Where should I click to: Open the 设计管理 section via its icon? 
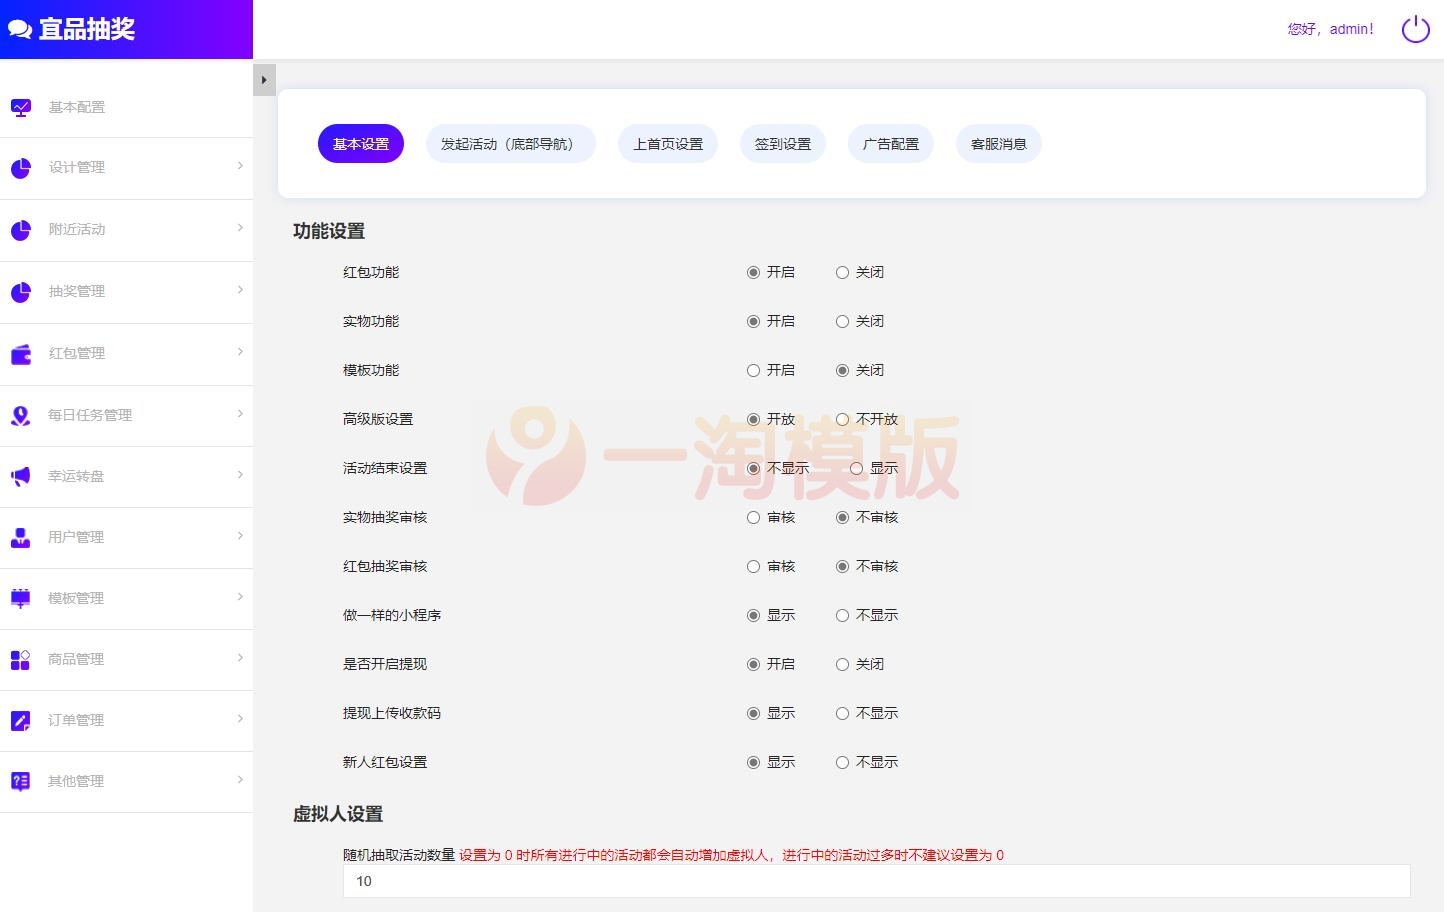21,168
